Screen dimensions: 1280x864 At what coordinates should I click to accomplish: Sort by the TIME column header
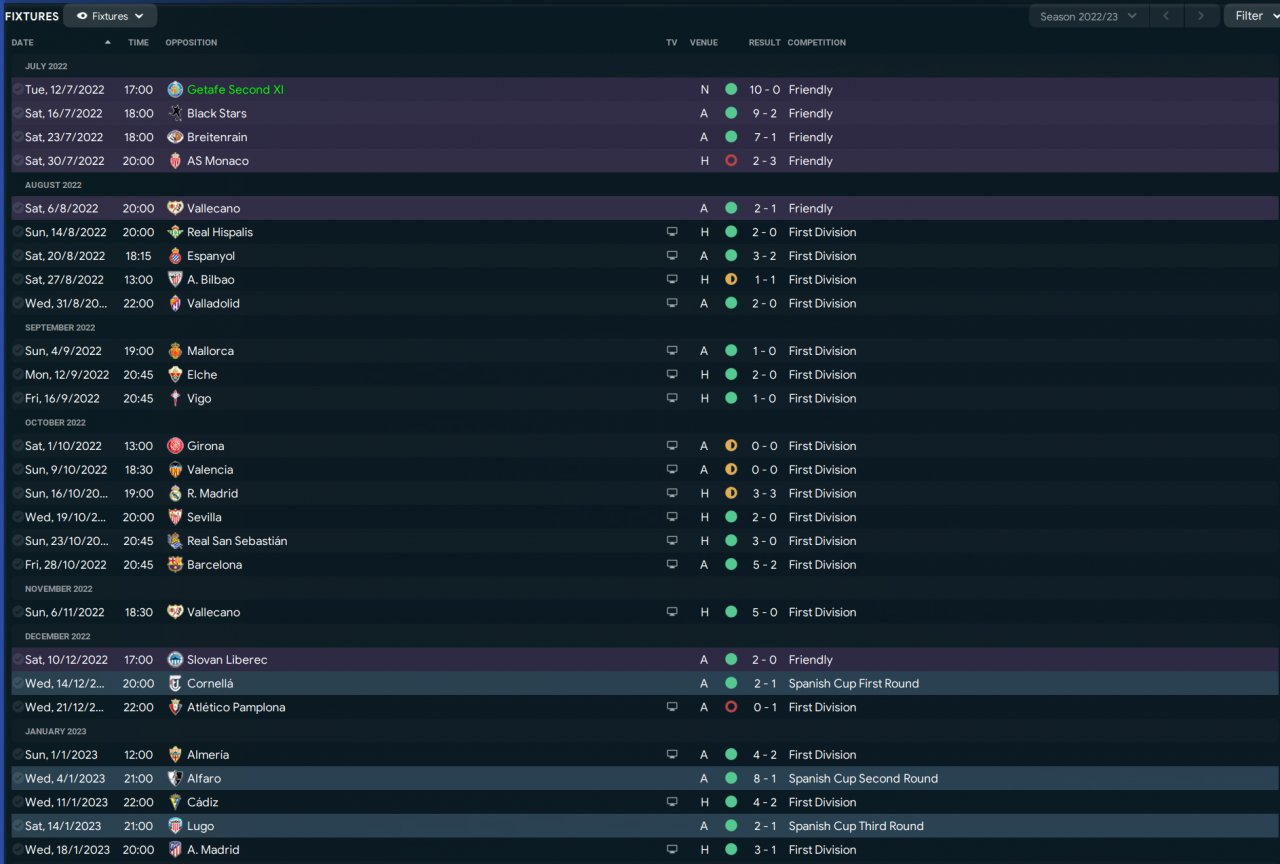click(x=138, y=43)
